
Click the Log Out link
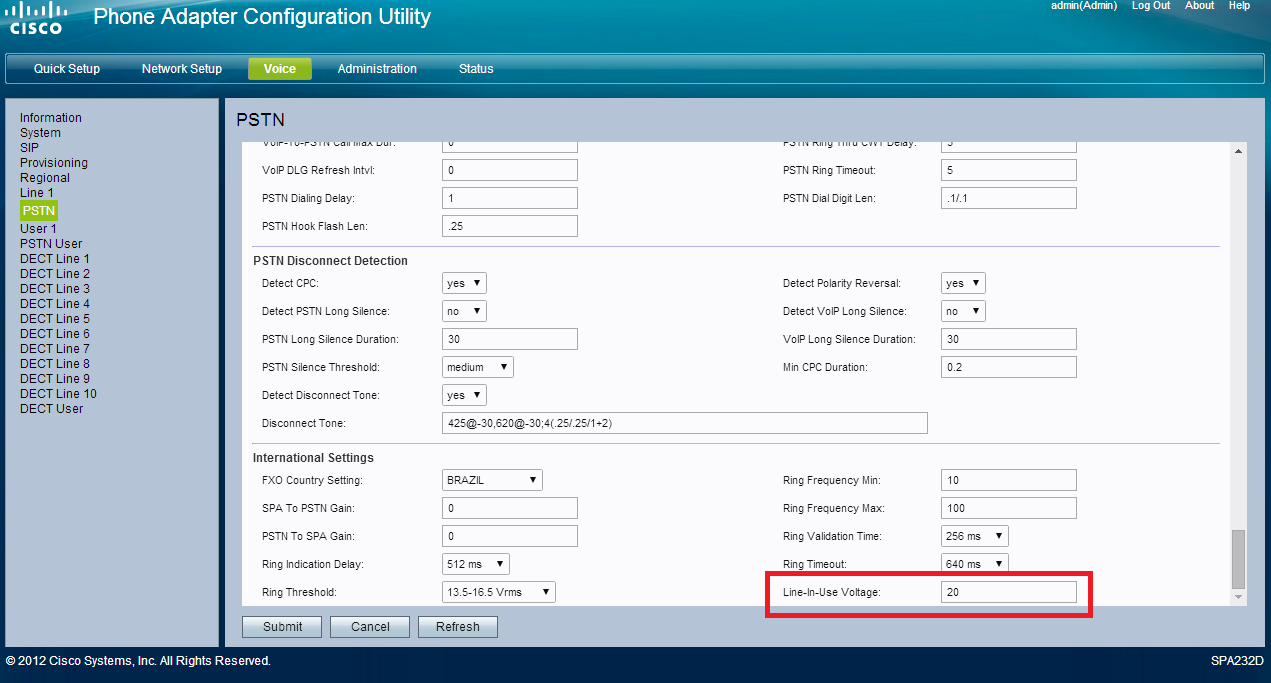pos(1151,6)
